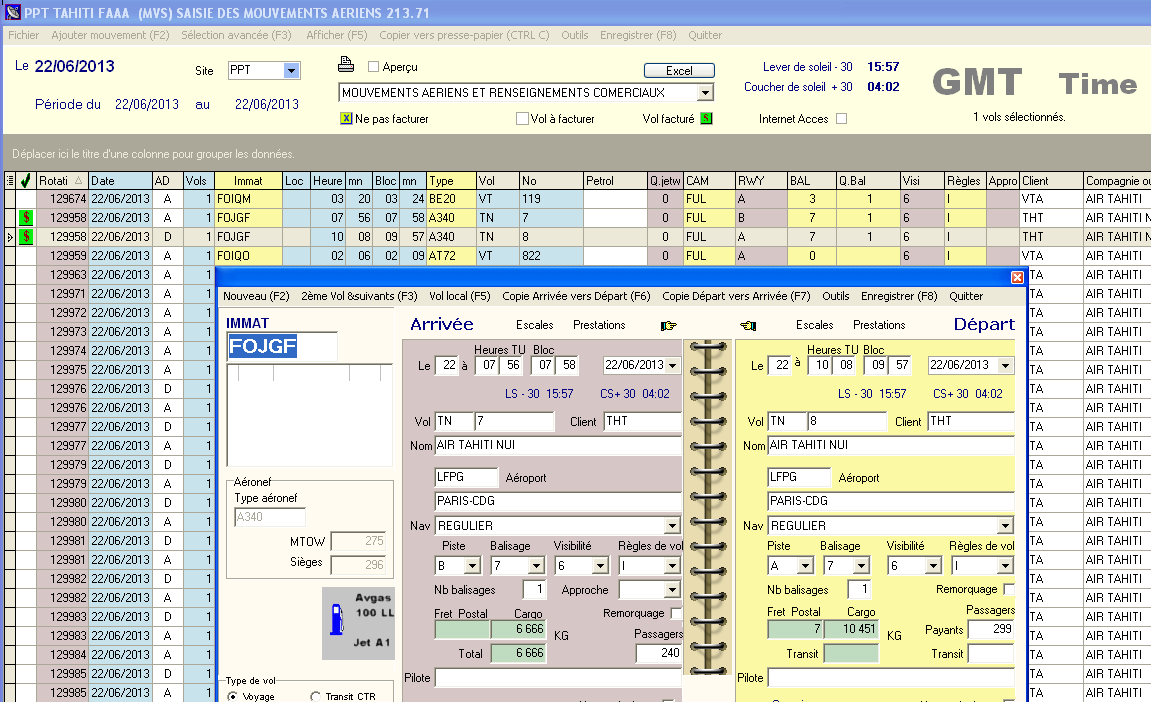Open the Vol local (F5) menu
1151x702 pixels.
[459, 296]
